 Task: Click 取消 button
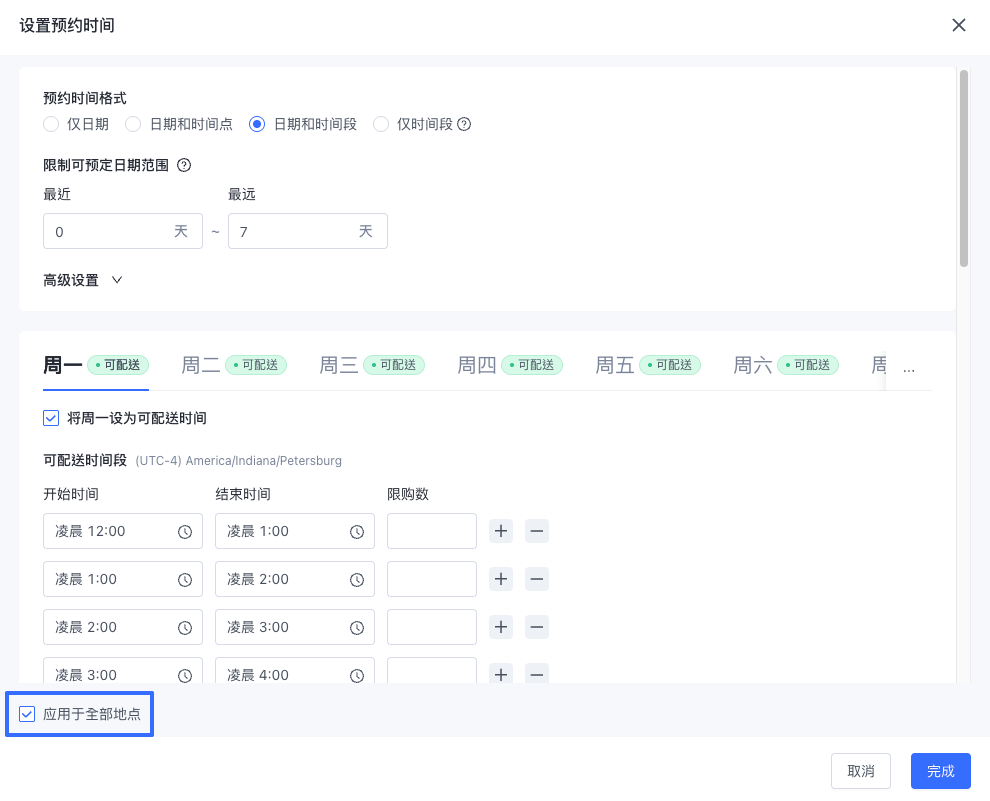[x=861, y=771]
